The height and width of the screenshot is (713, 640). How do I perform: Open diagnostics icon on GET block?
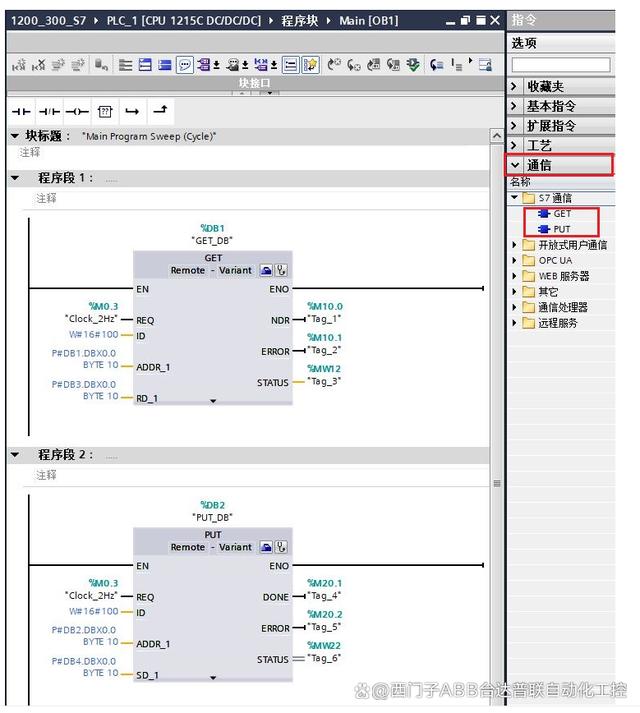(282, 271)
